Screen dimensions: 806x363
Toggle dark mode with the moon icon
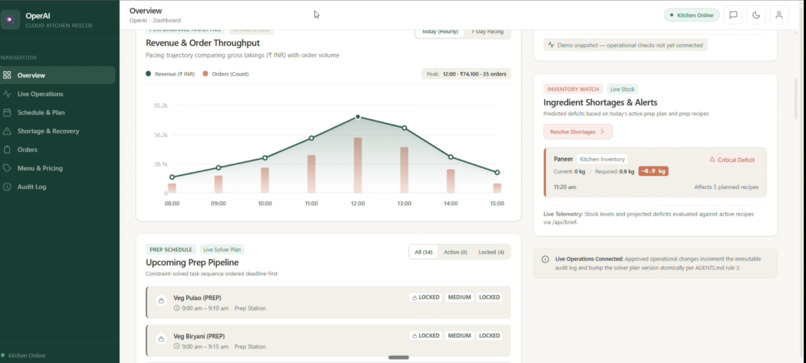(x=756, y=15)
